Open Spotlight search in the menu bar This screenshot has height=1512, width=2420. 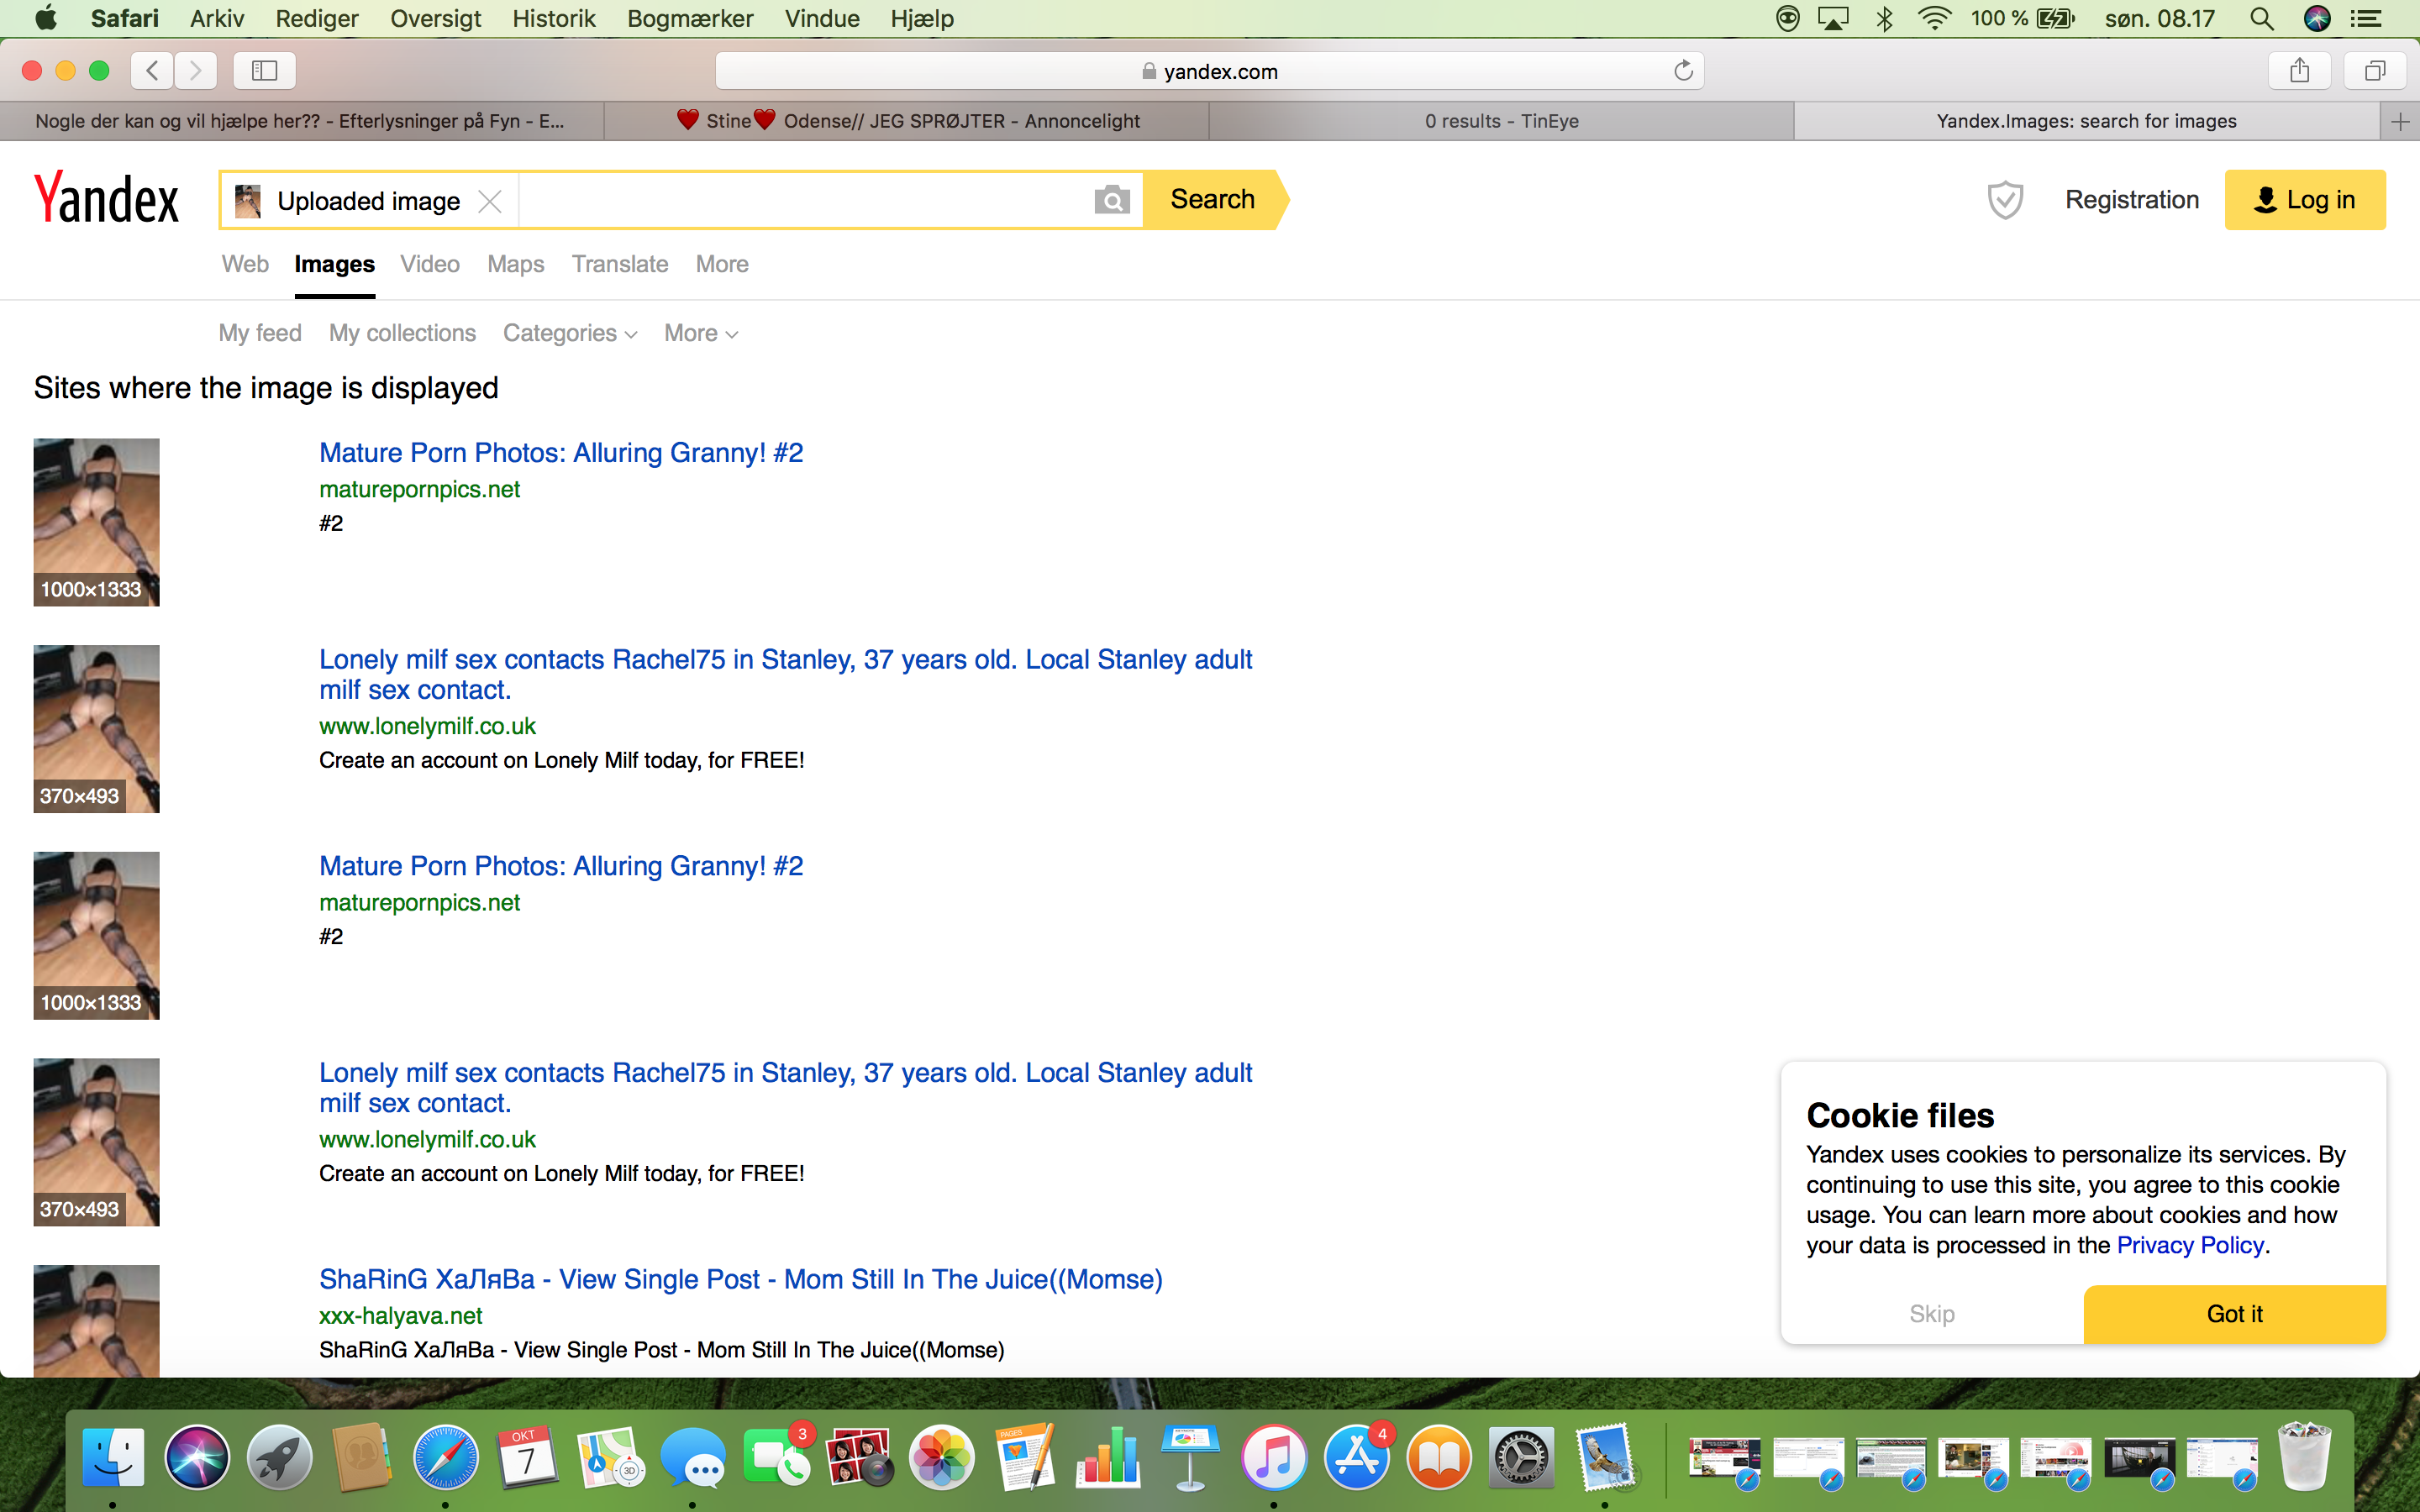(x=2261, y=18)
